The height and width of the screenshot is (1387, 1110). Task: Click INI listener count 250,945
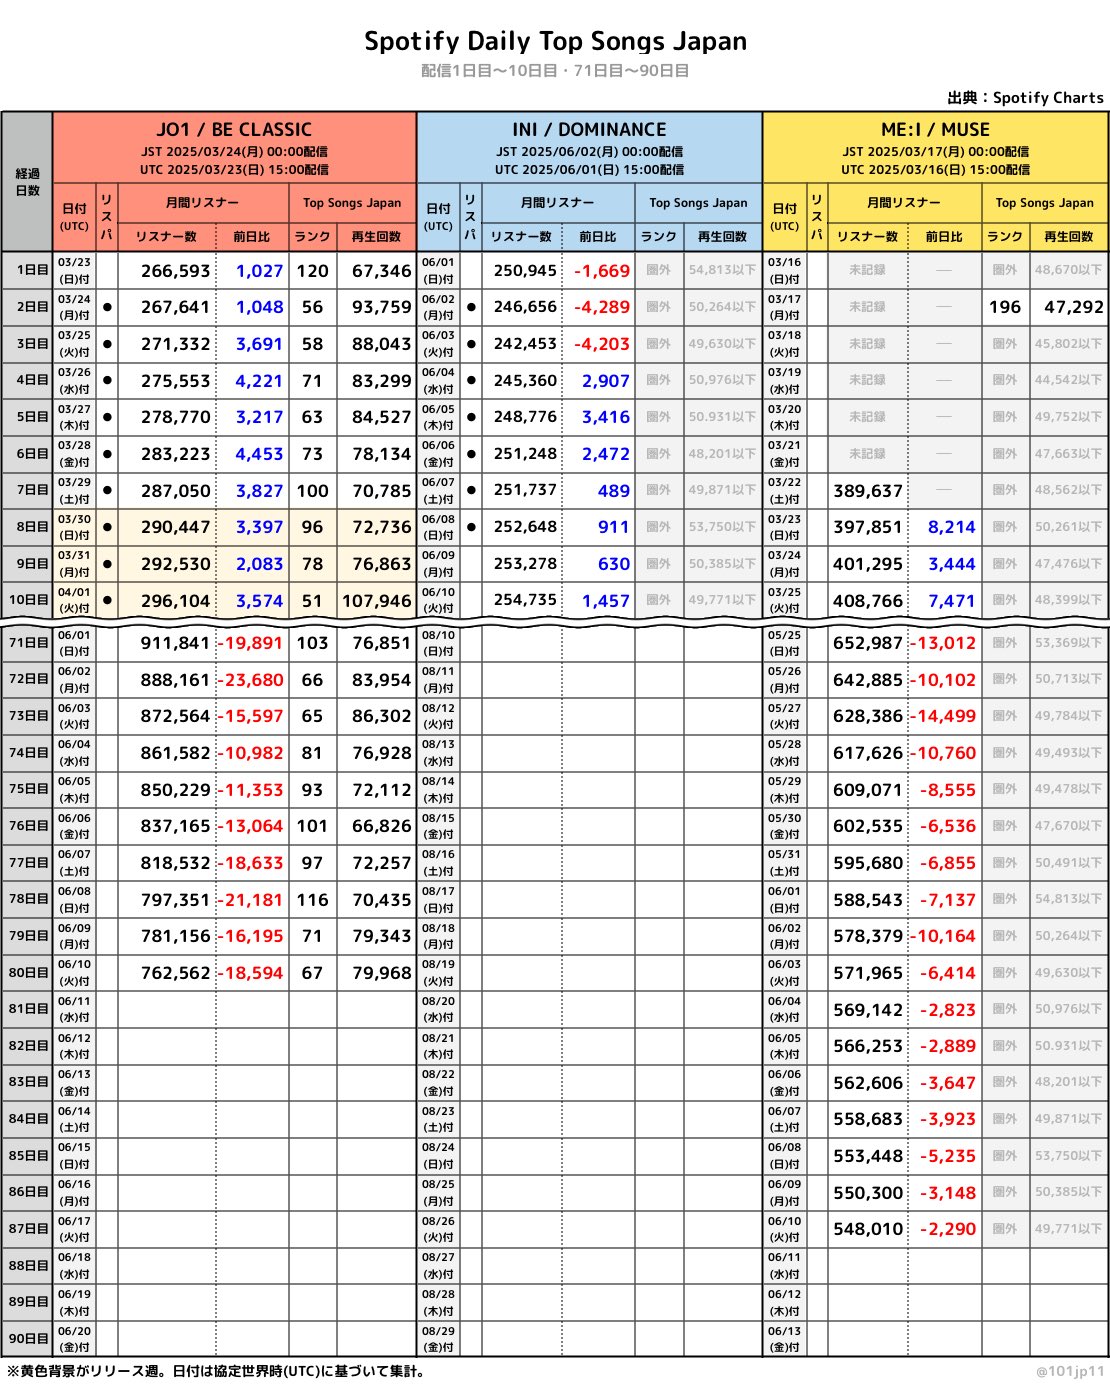[525, 271]
